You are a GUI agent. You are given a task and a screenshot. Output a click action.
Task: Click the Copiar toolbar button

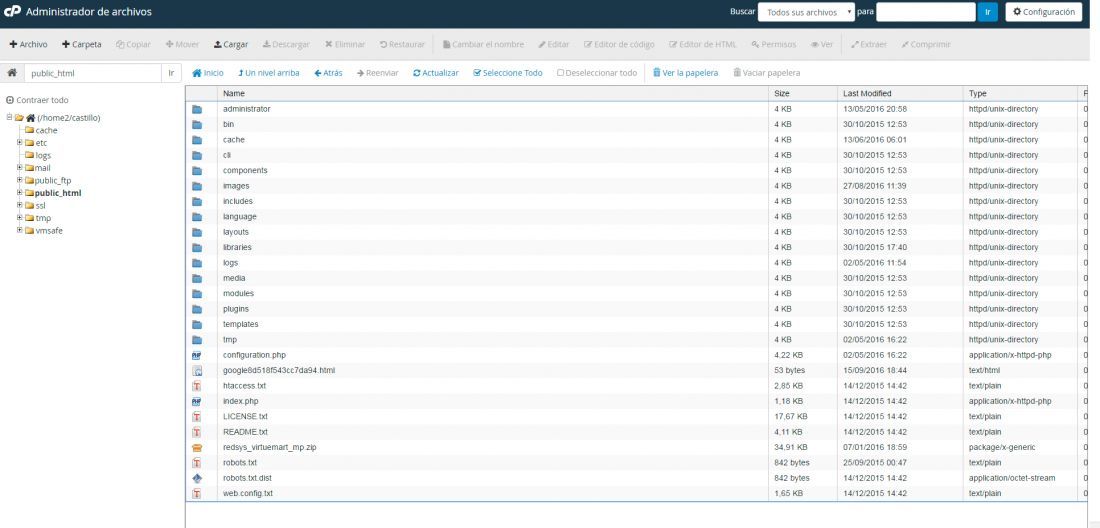pos(133,44)
